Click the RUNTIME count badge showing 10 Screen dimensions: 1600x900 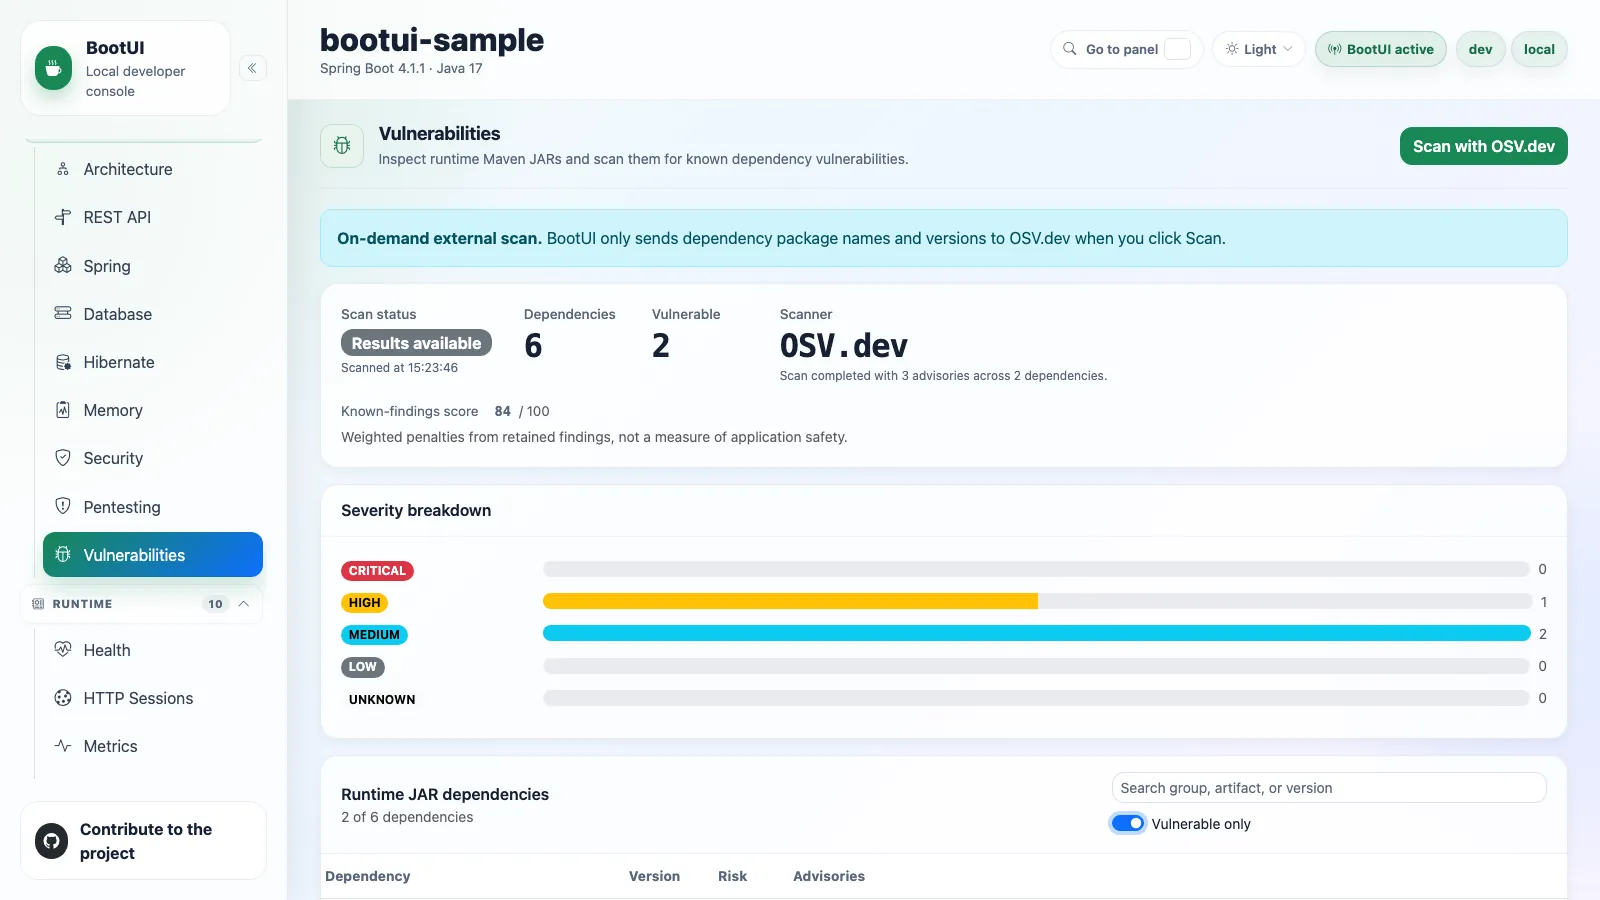pyautogui.click(x=215, y=604)
